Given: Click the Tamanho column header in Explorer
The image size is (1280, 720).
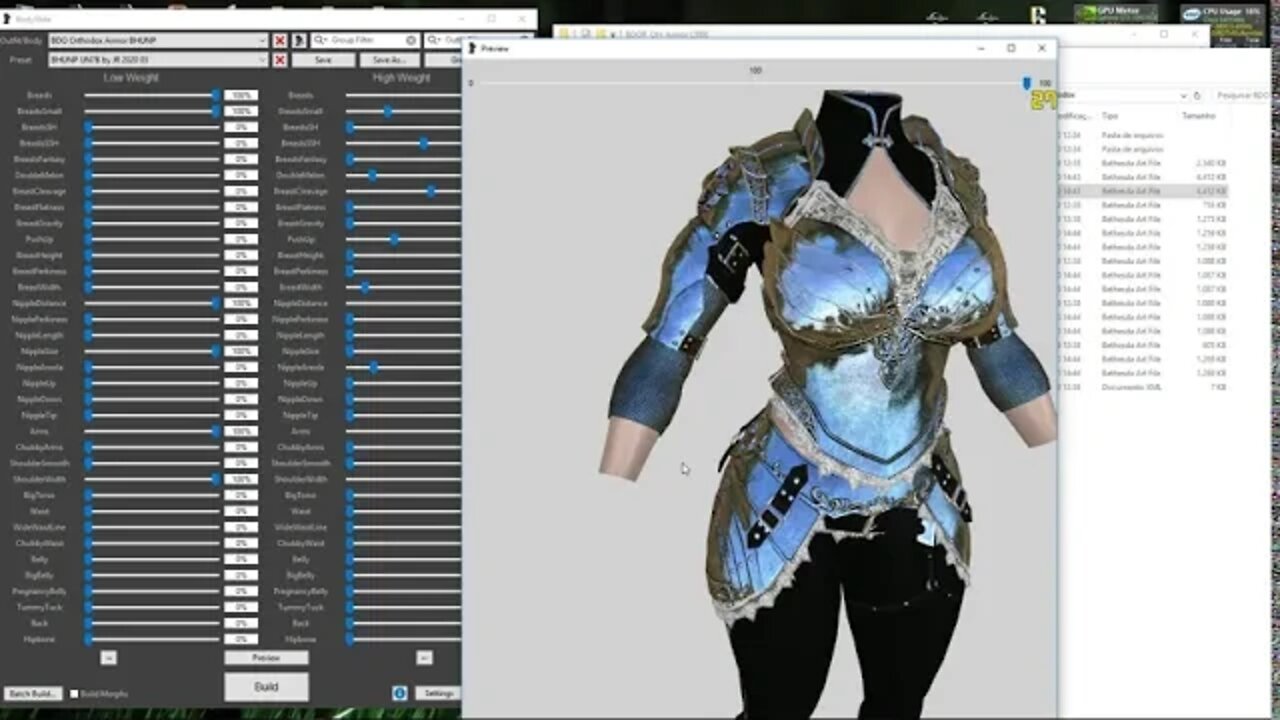Looking at the screenshot, I should 1198,116.
